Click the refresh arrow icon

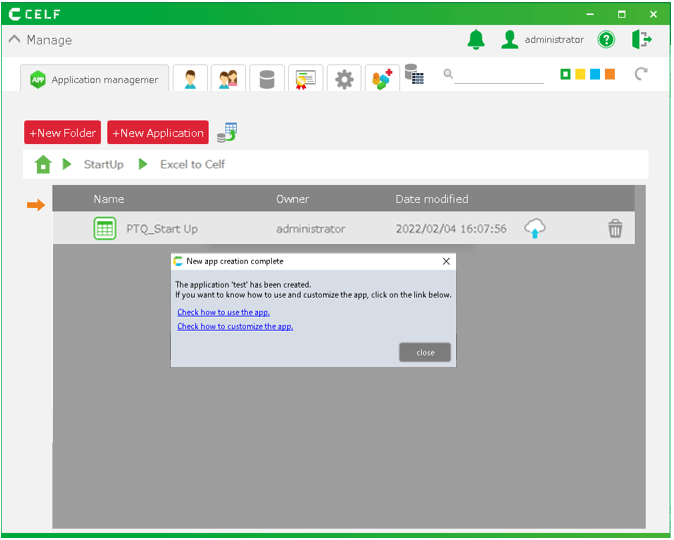tap(641, 74)
